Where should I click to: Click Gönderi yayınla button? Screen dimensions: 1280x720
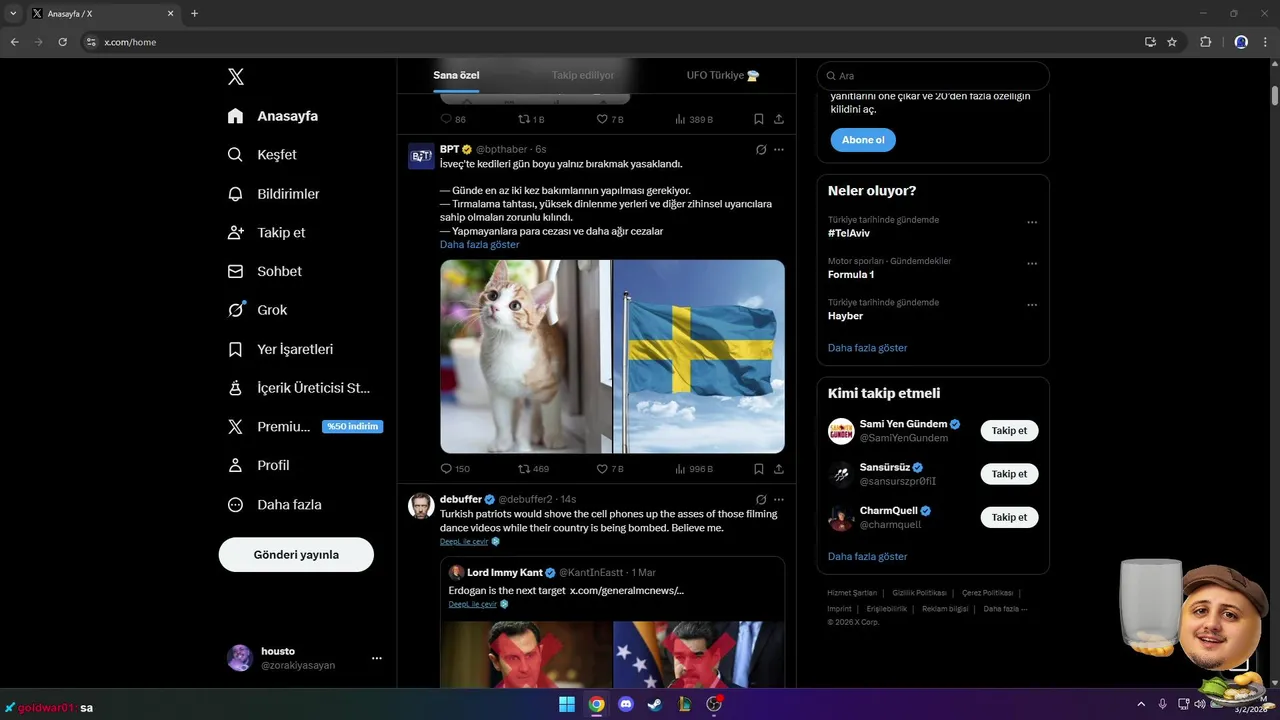coord(296,554)
